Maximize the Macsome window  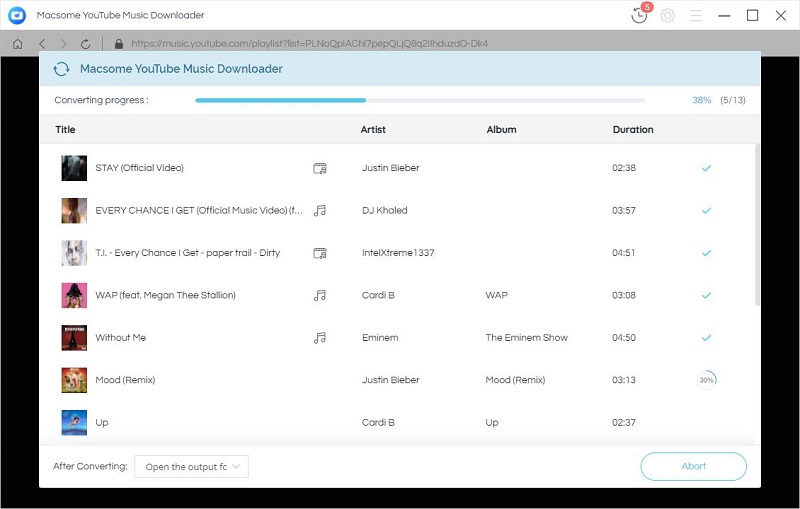[x=752, y=15]
